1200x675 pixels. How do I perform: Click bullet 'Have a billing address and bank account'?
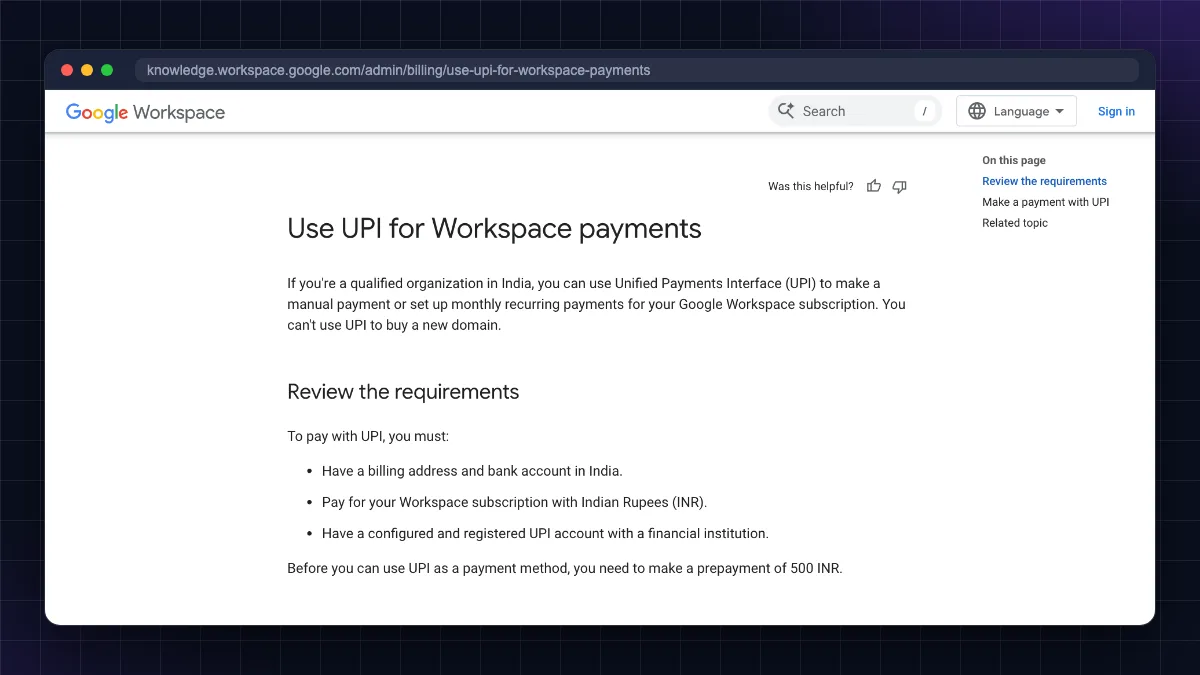(472, 471)
